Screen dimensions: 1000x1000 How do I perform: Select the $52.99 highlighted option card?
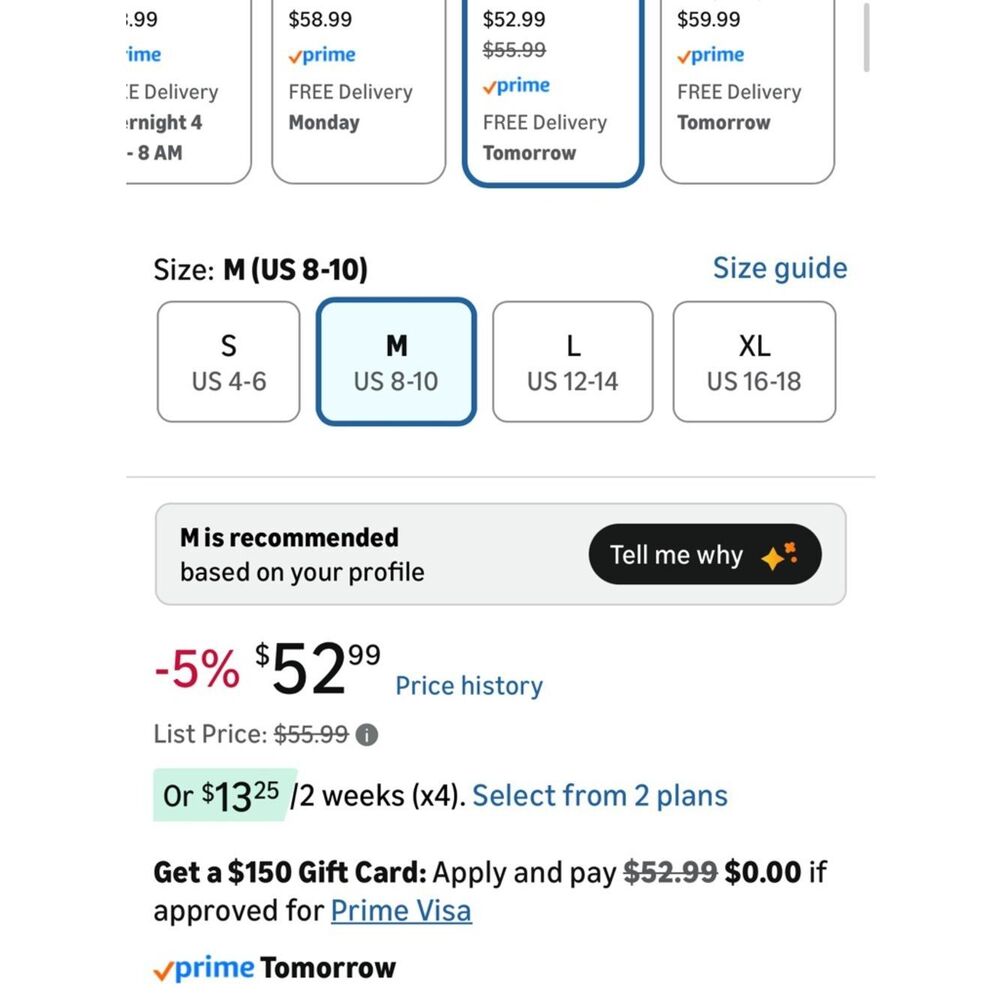coord(553,92)
